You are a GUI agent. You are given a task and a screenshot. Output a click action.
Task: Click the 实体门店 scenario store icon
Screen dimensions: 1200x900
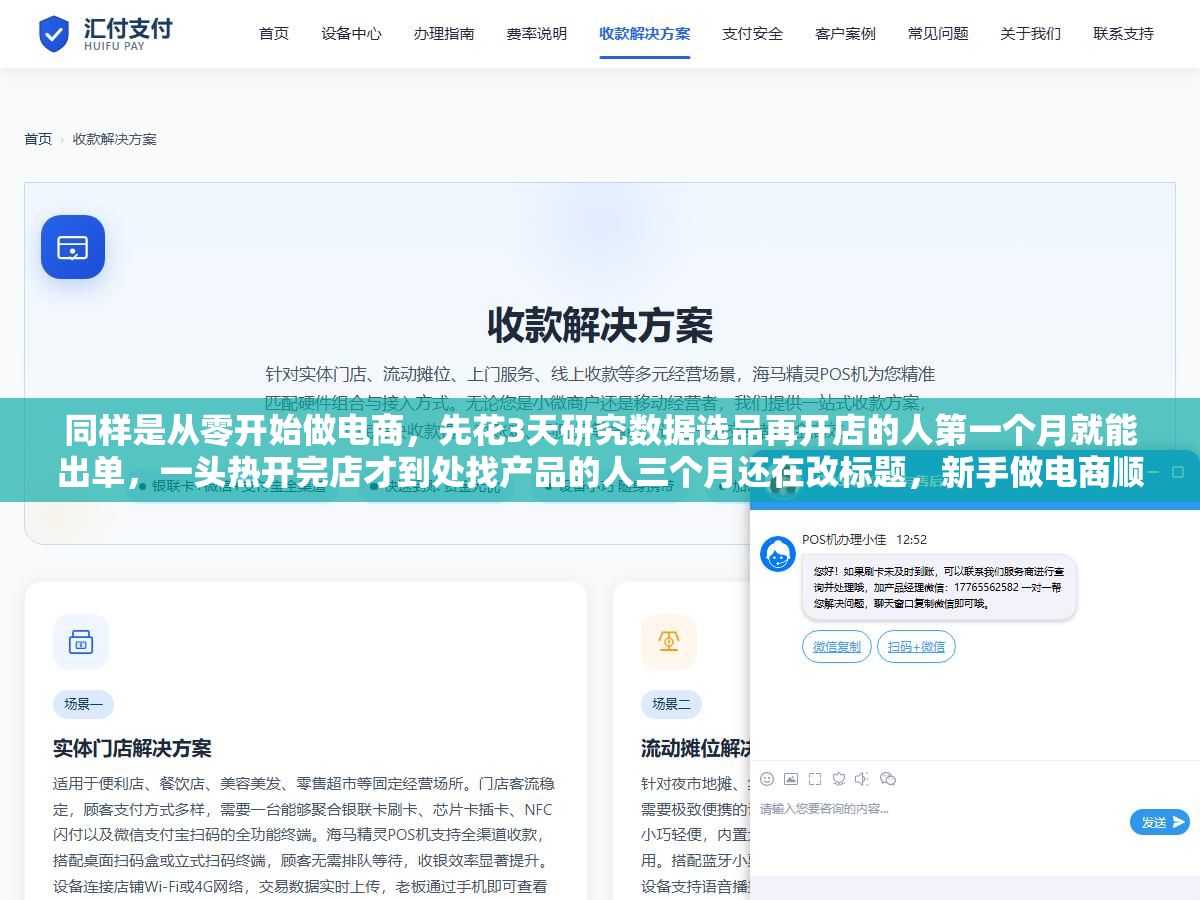(81, 642)
